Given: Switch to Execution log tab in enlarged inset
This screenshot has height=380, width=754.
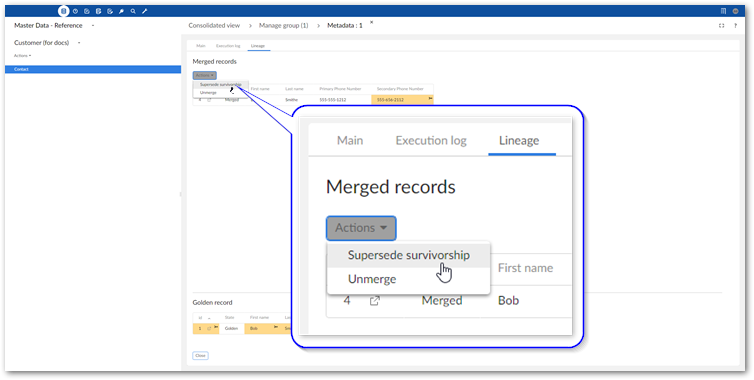Looking at the screenshot, I should pyautogui.click(x=431, y=140).
